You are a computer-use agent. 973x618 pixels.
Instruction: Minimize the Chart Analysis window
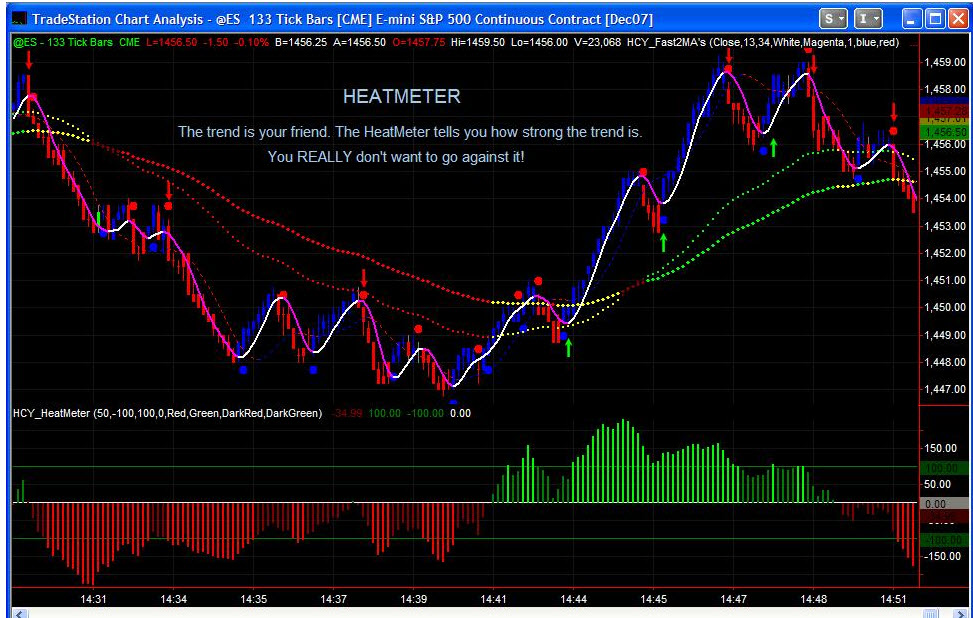point(911,19)
